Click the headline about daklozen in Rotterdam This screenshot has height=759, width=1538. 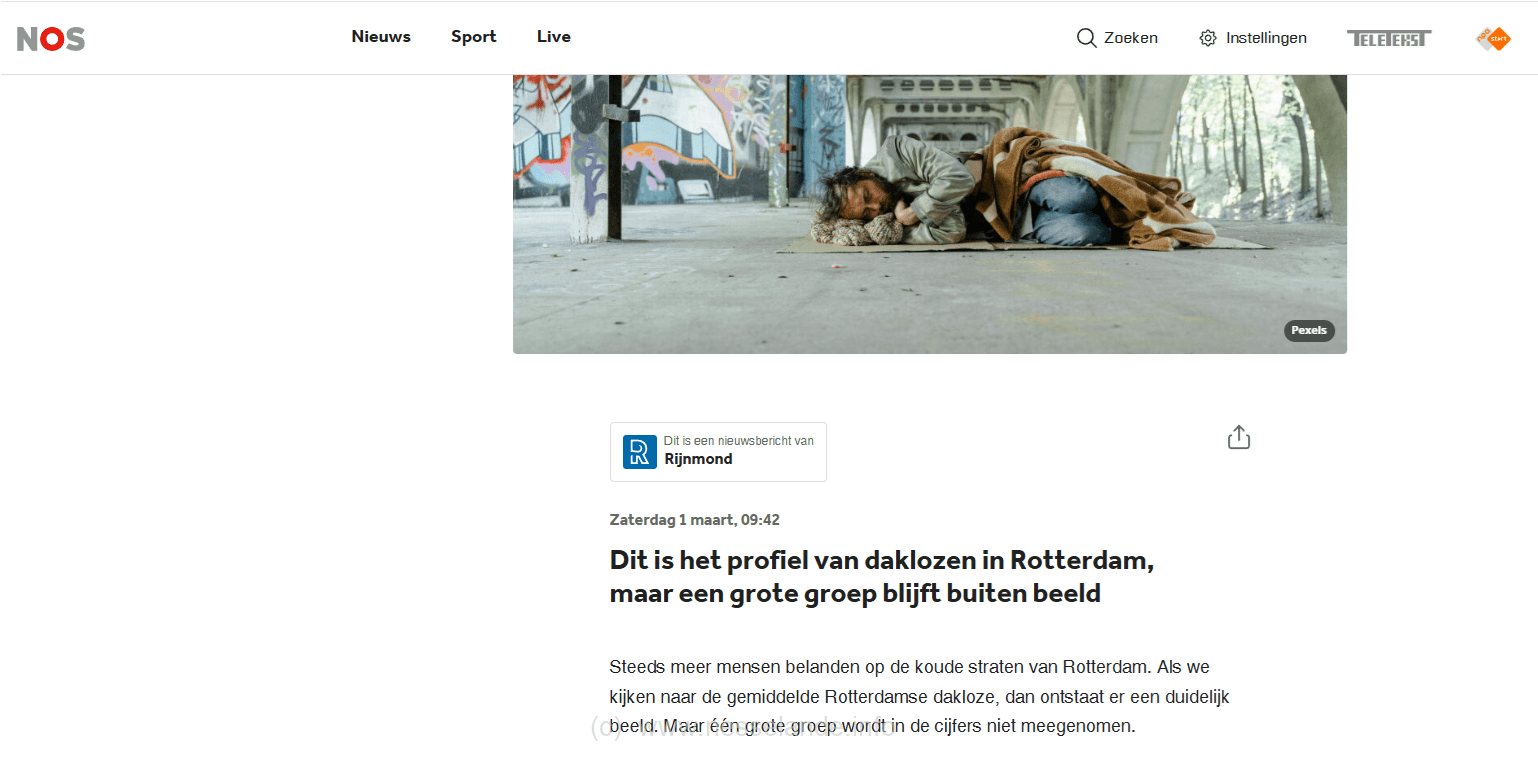tap(881, 576)
